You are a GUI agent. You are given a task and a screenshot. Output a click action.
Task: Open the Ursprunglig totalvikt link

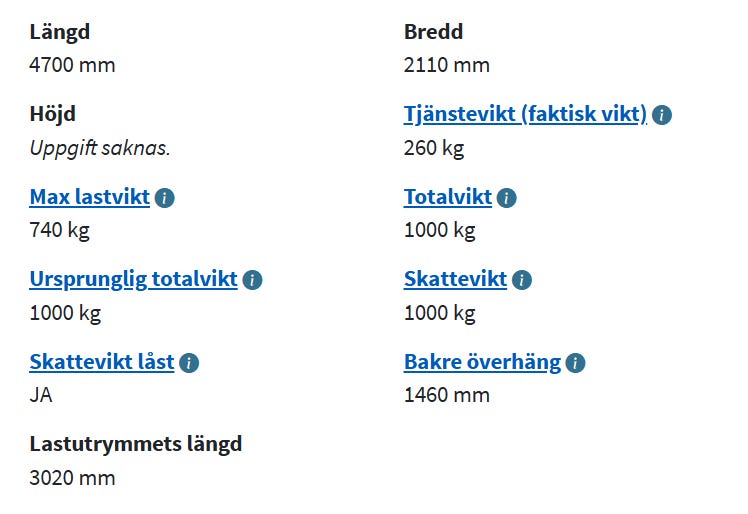point(133,279)
